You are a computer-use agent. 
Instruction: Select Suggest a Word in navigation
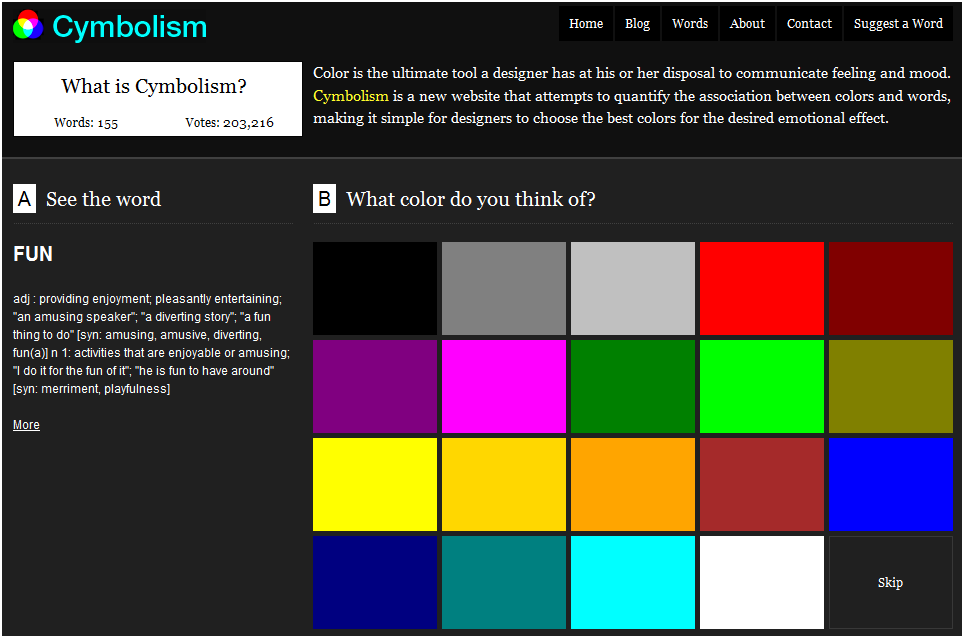[898, 23]
